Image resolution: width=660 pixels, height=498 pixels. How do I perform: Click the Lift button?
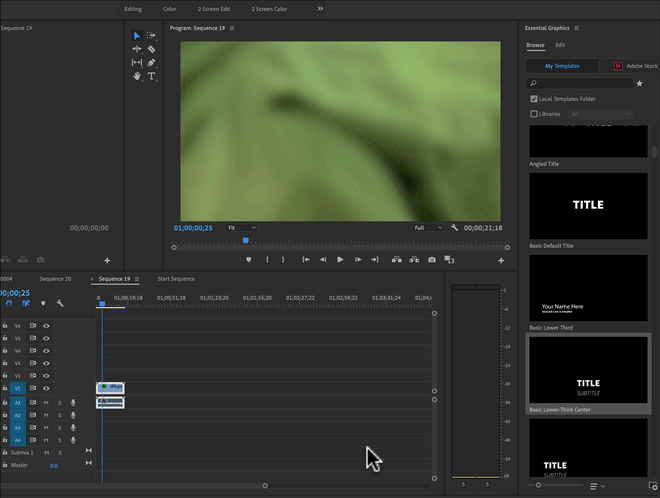click(397, 260)
